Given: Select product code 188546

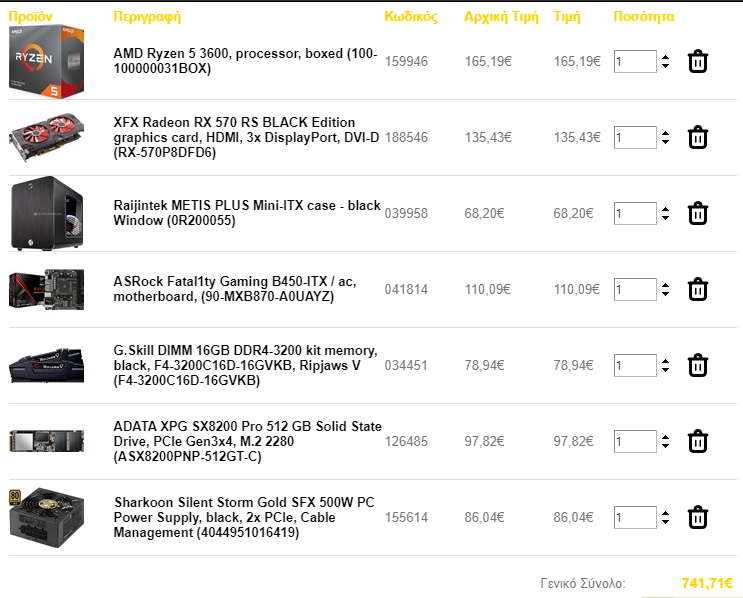Looking at the screenshot, I should 406,137.
